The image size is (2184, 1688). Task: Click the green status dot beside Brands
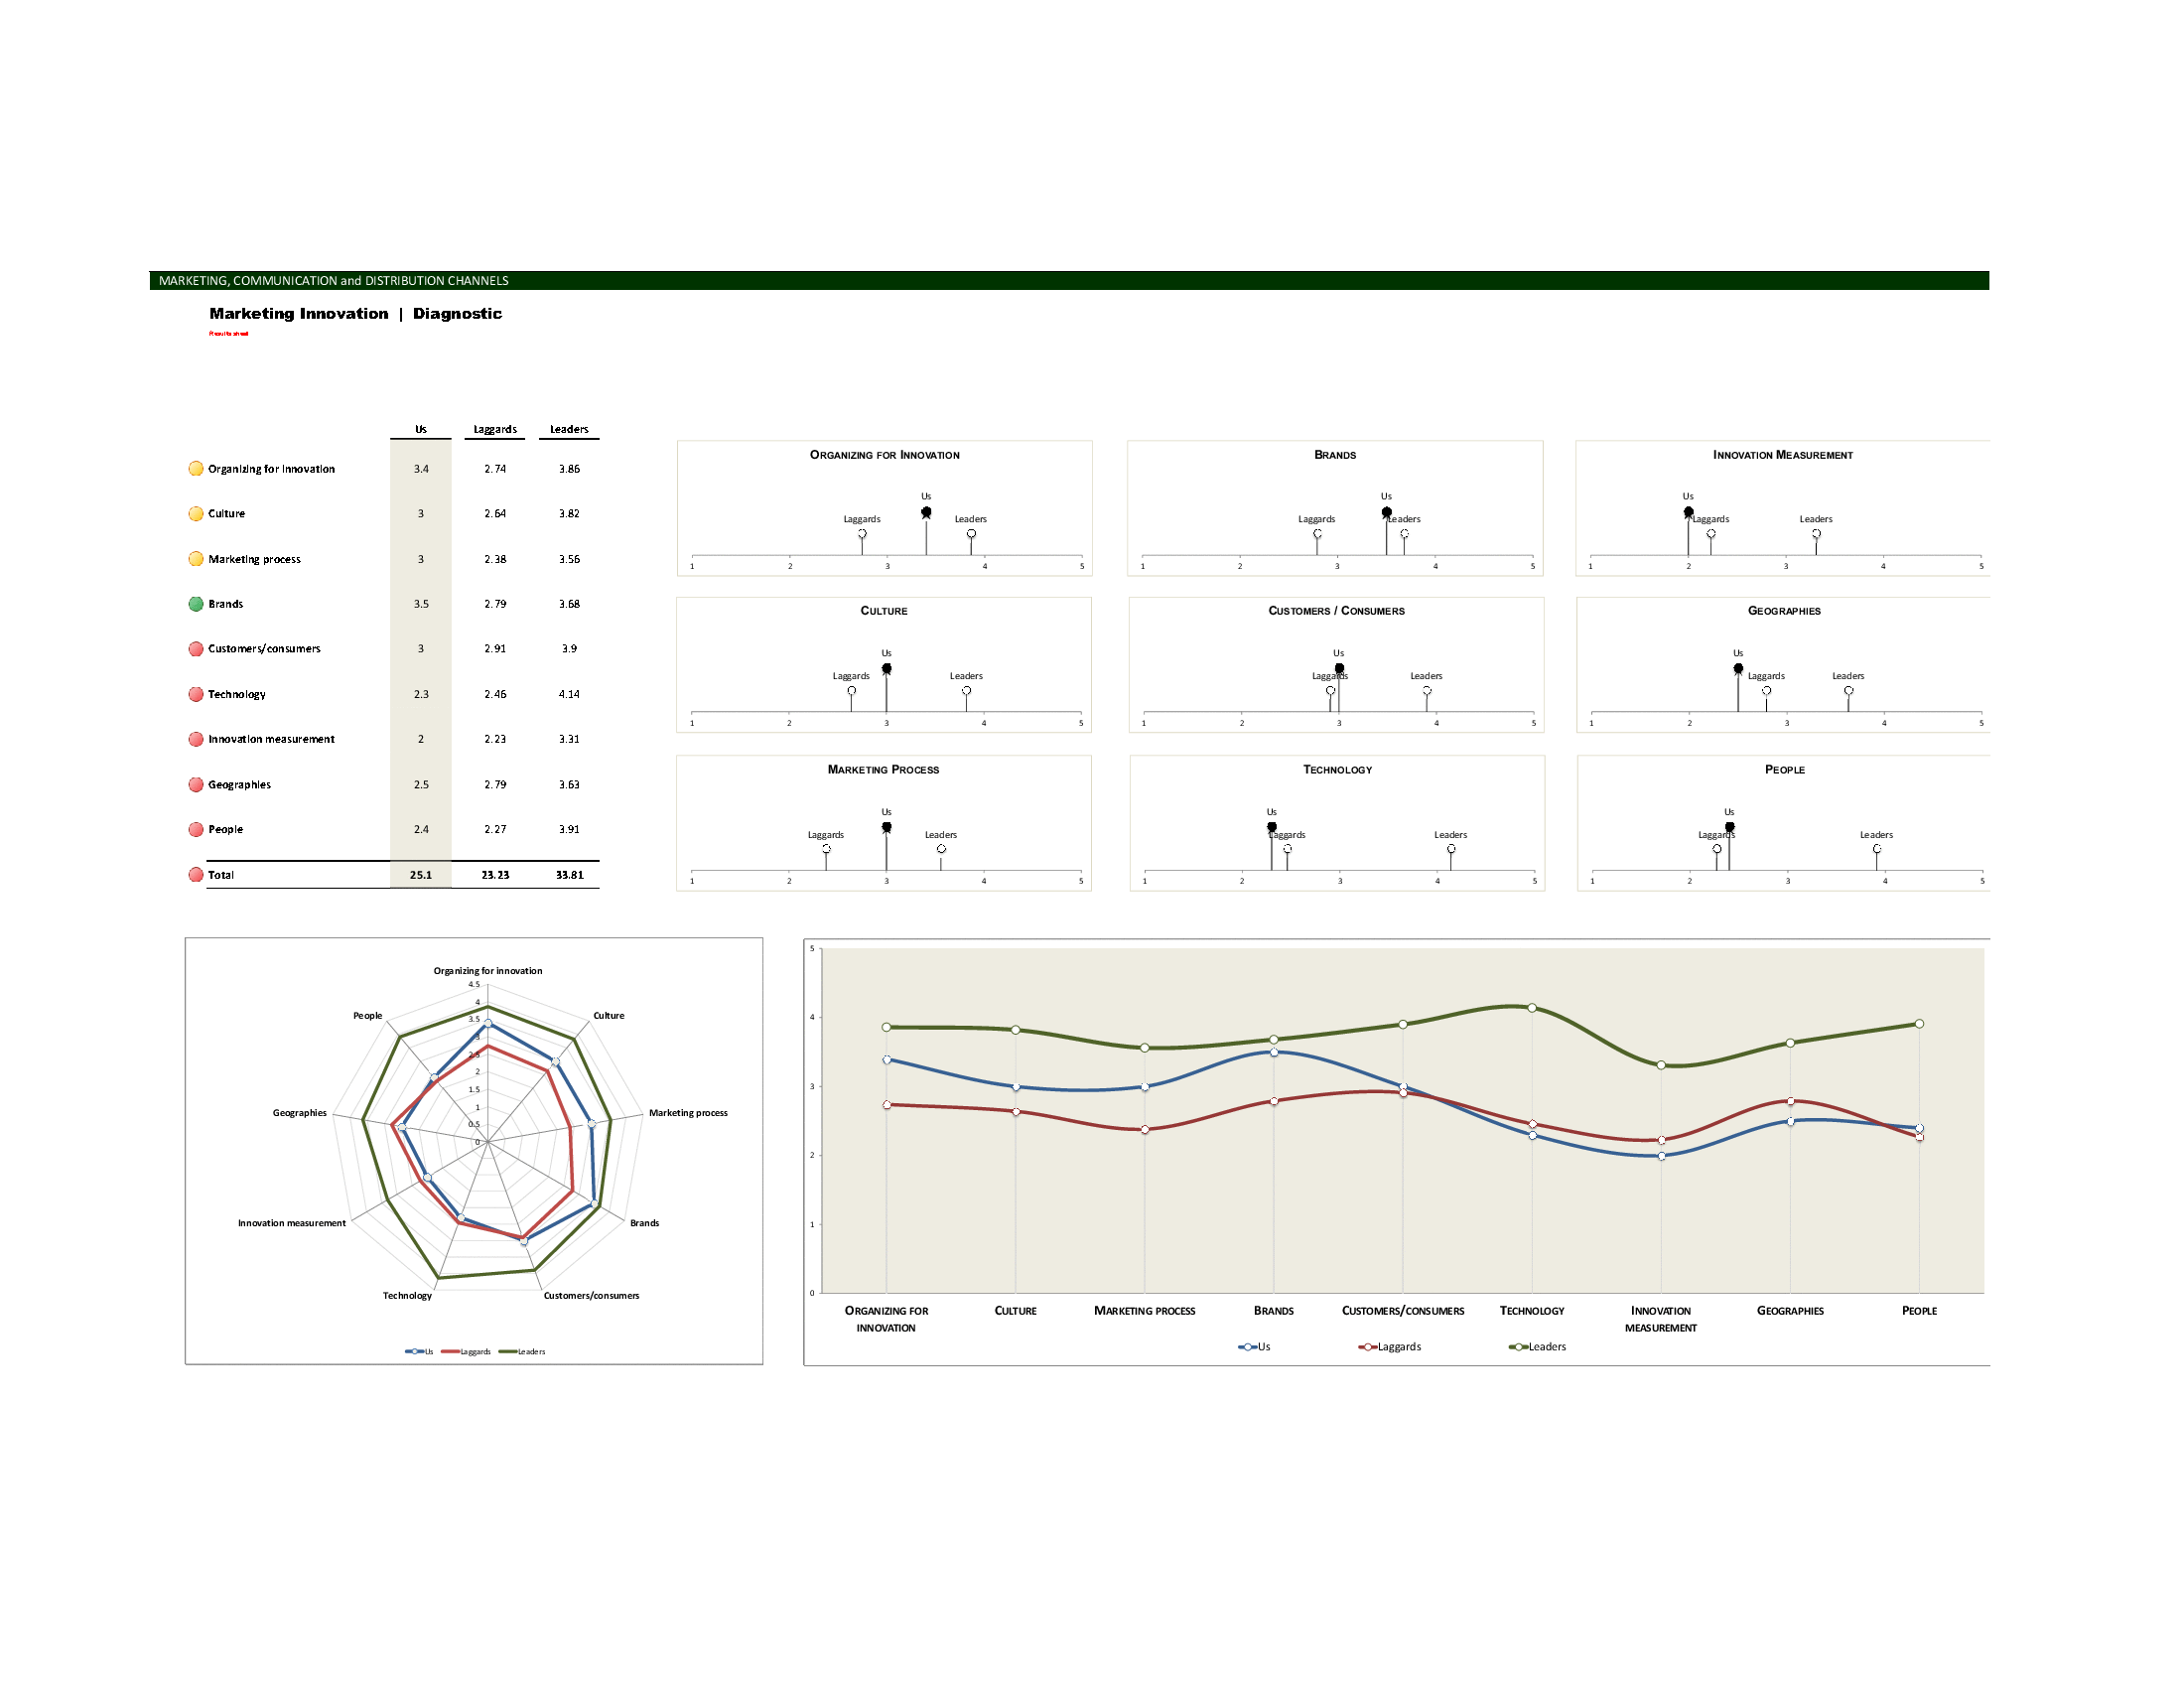[x=196, y=604]
